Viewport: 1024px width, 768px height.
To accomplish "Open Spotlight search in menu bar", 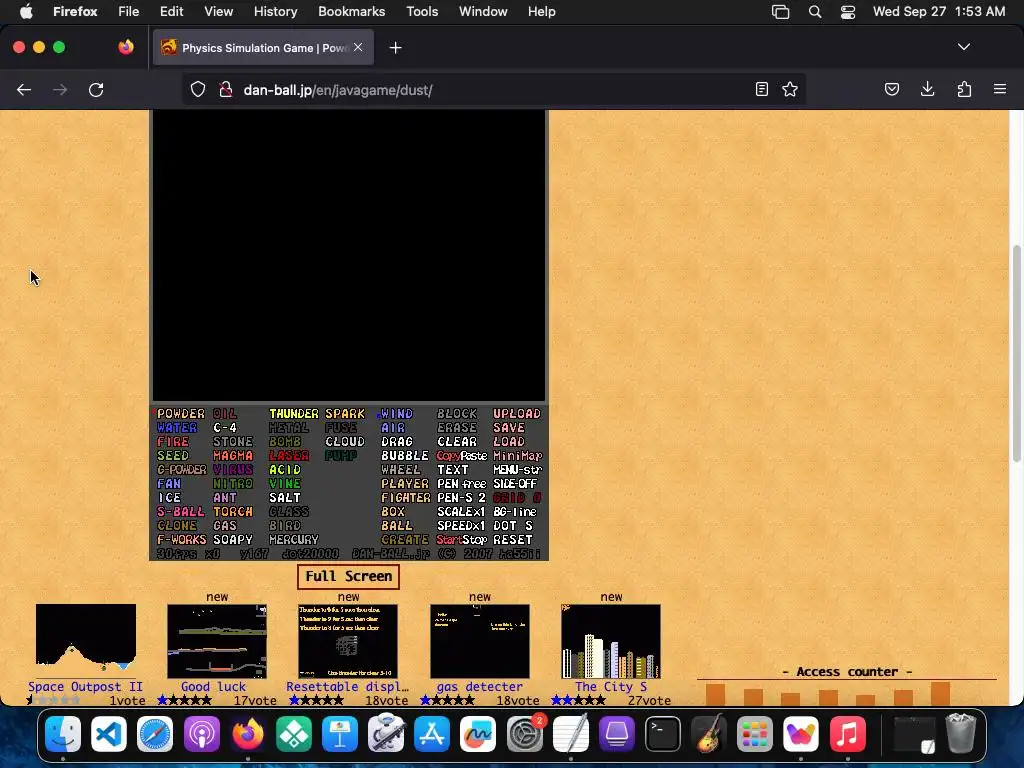I will point(814,12).
